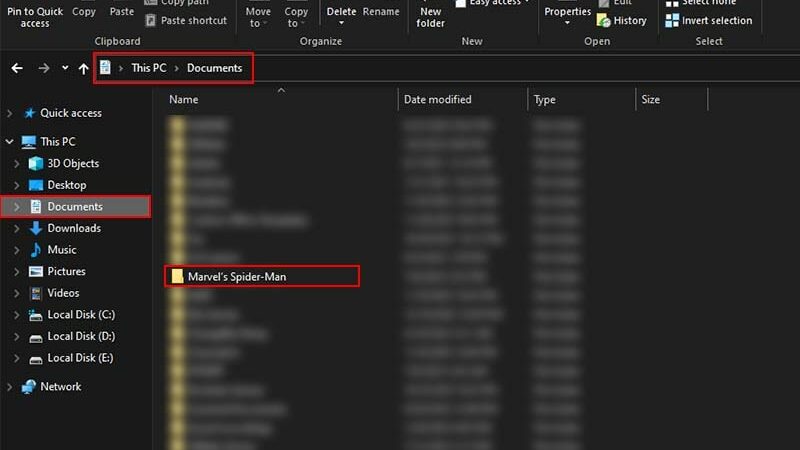Select the Downloads arrow icon
This screenshot has width=800, height=450.
click(36, 228)
